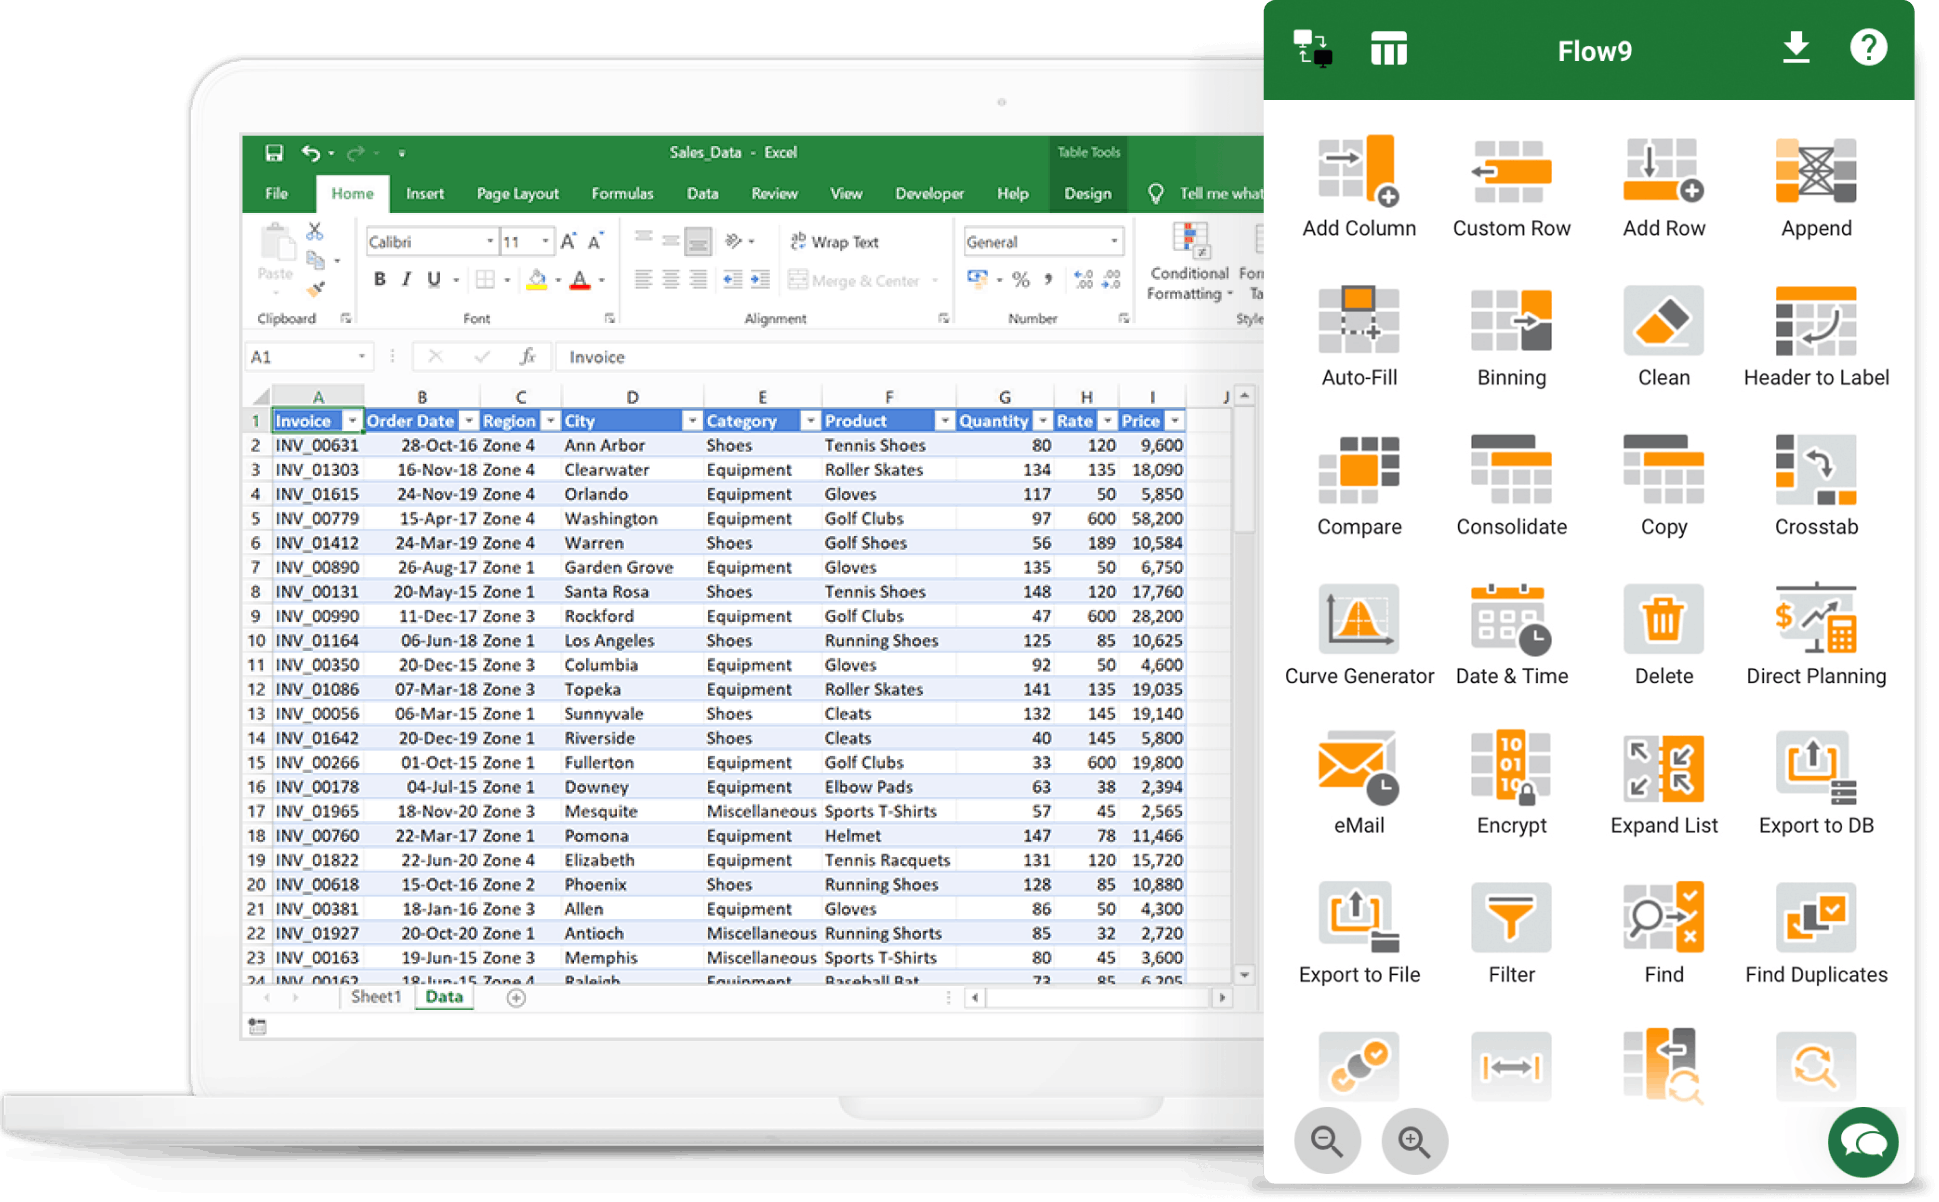
Task: Open the Region column filter dropdown
Action: (x=549, y=421)
